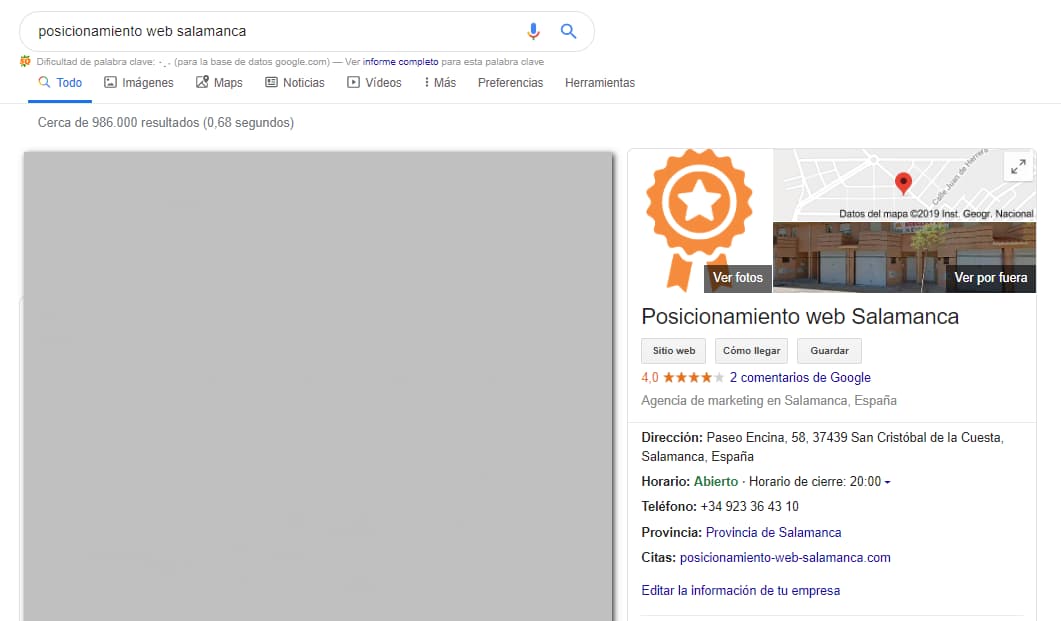
Task: Open the Herramientas search tools
Action: tap(600, 83)
